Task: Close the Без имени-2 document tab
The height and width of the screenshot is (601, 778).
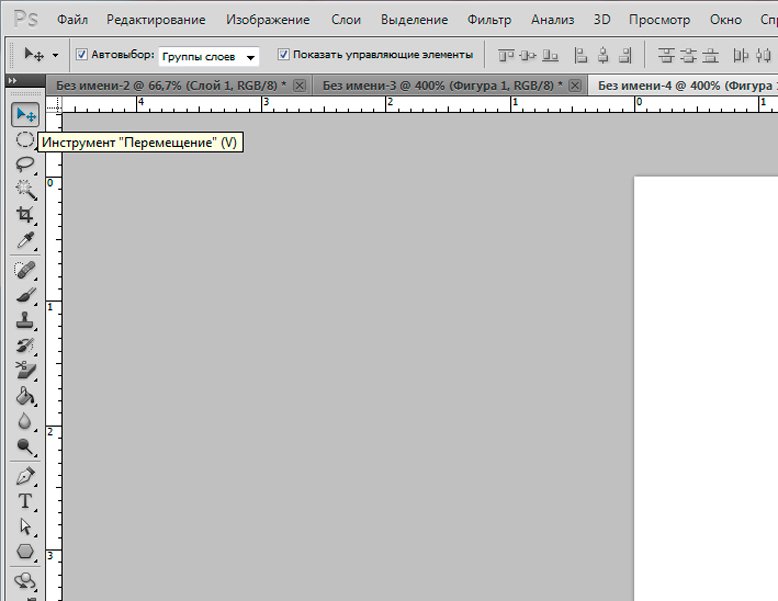Action: [299, 86]
